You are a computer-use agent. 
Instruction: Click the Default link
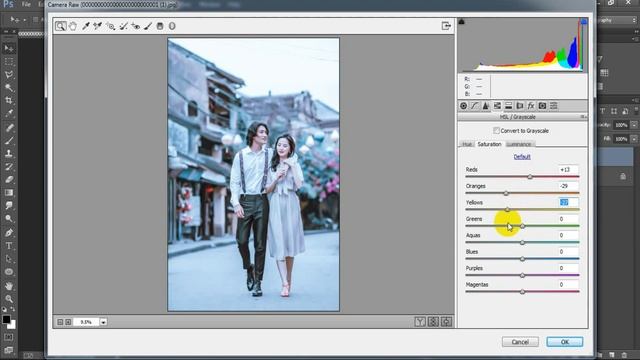pos(522,157)
